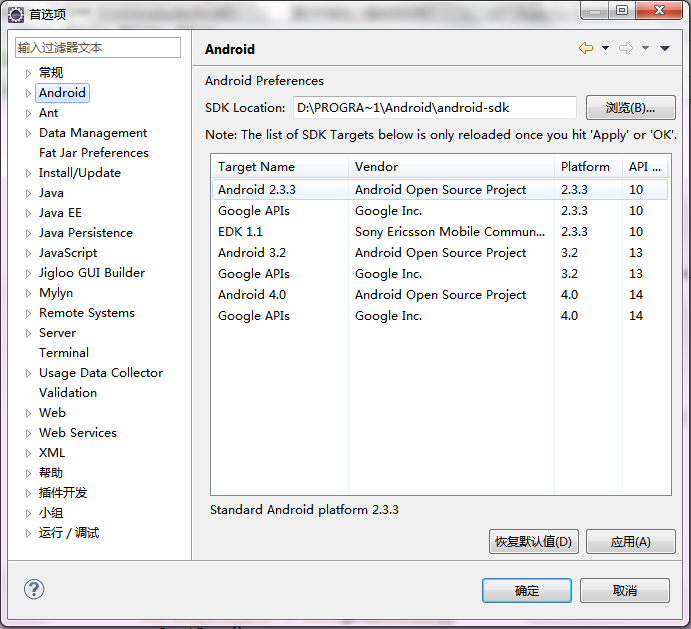Select the Android 4.0 target row

pos(440,295)
